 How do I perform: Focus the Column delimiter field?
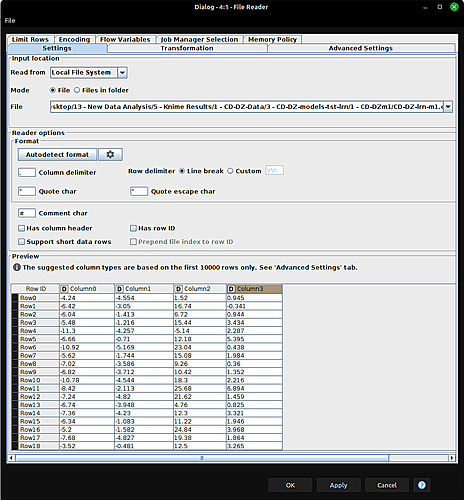pos(27,172)
